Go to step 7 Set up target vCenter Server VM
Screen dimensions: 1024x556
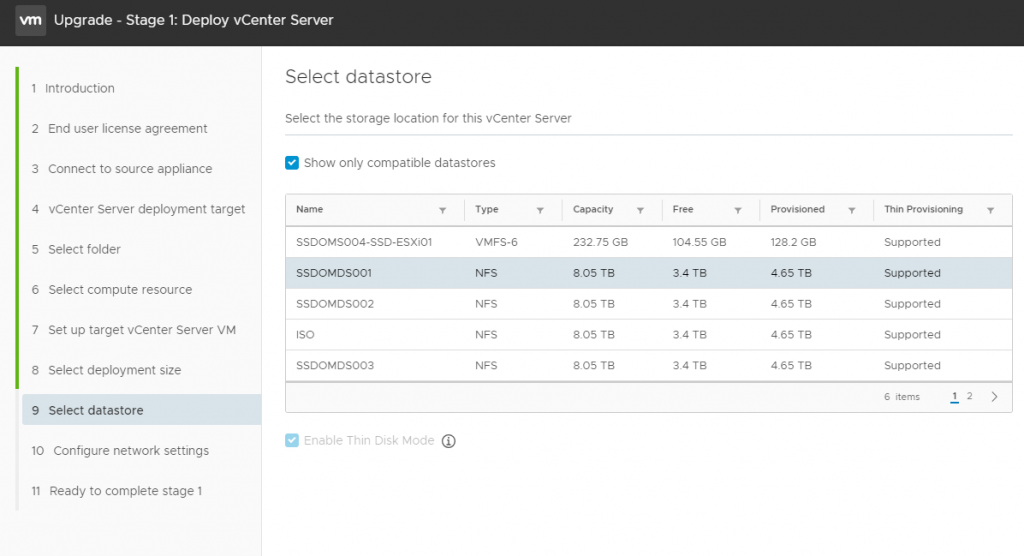[x=134, y=330]
